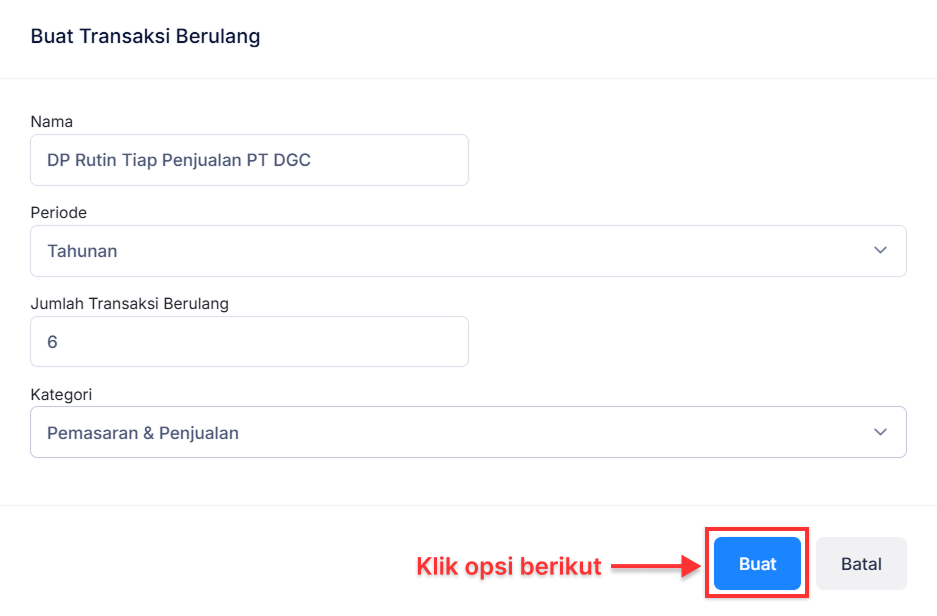The image size is (937, 616).
Task: Click the Tahunan value in the Periode selector
Action: click(82, 251)
